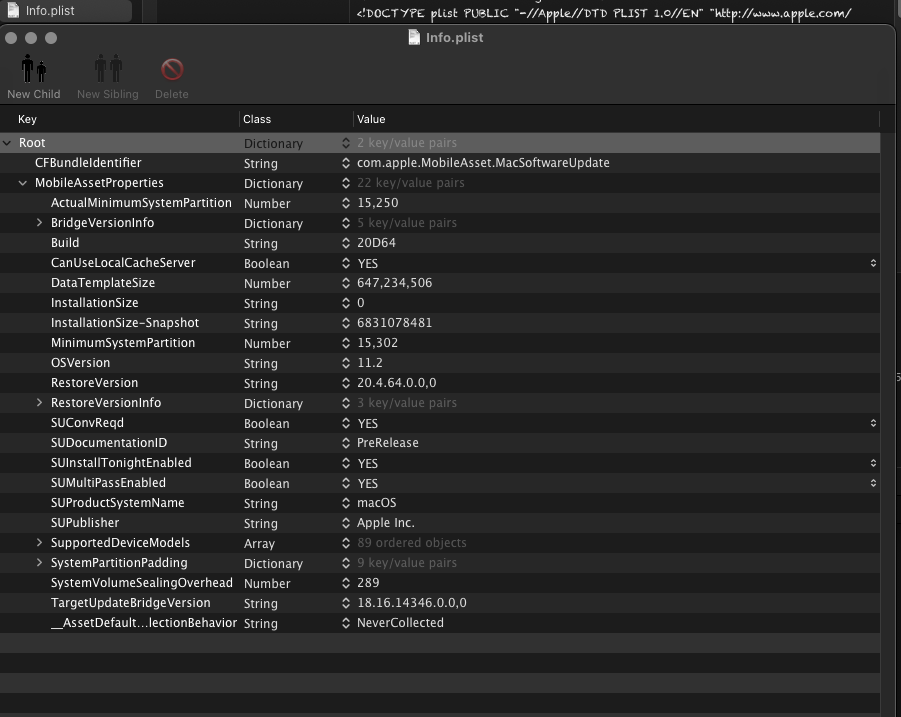Click the New Sibling toolbar icon
Screen dimensions: 901x717
(x=108, y=69)
